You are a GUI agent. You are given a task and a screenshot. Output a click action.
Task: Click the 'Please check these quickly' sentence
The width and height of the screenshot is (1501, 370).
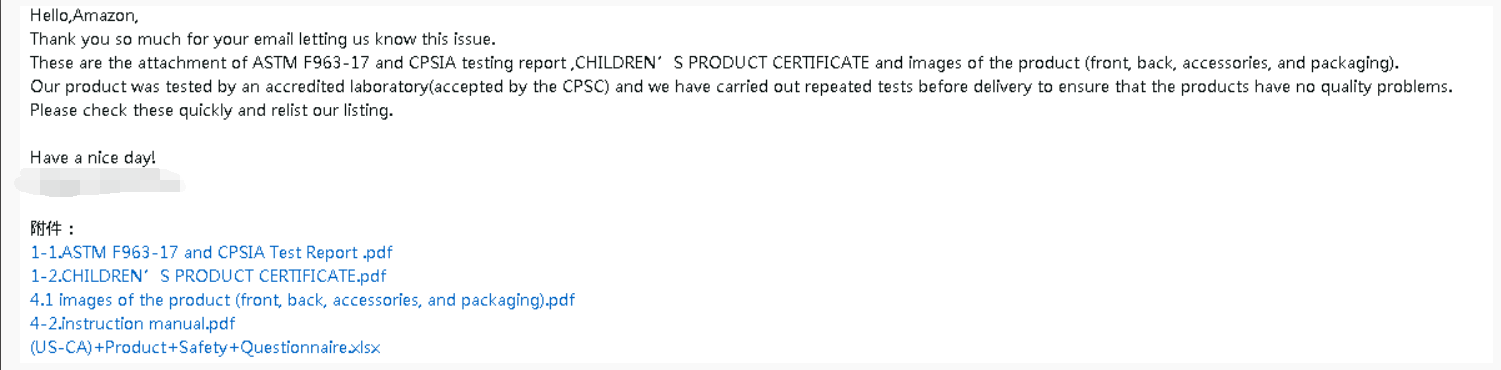pos(211,110)
